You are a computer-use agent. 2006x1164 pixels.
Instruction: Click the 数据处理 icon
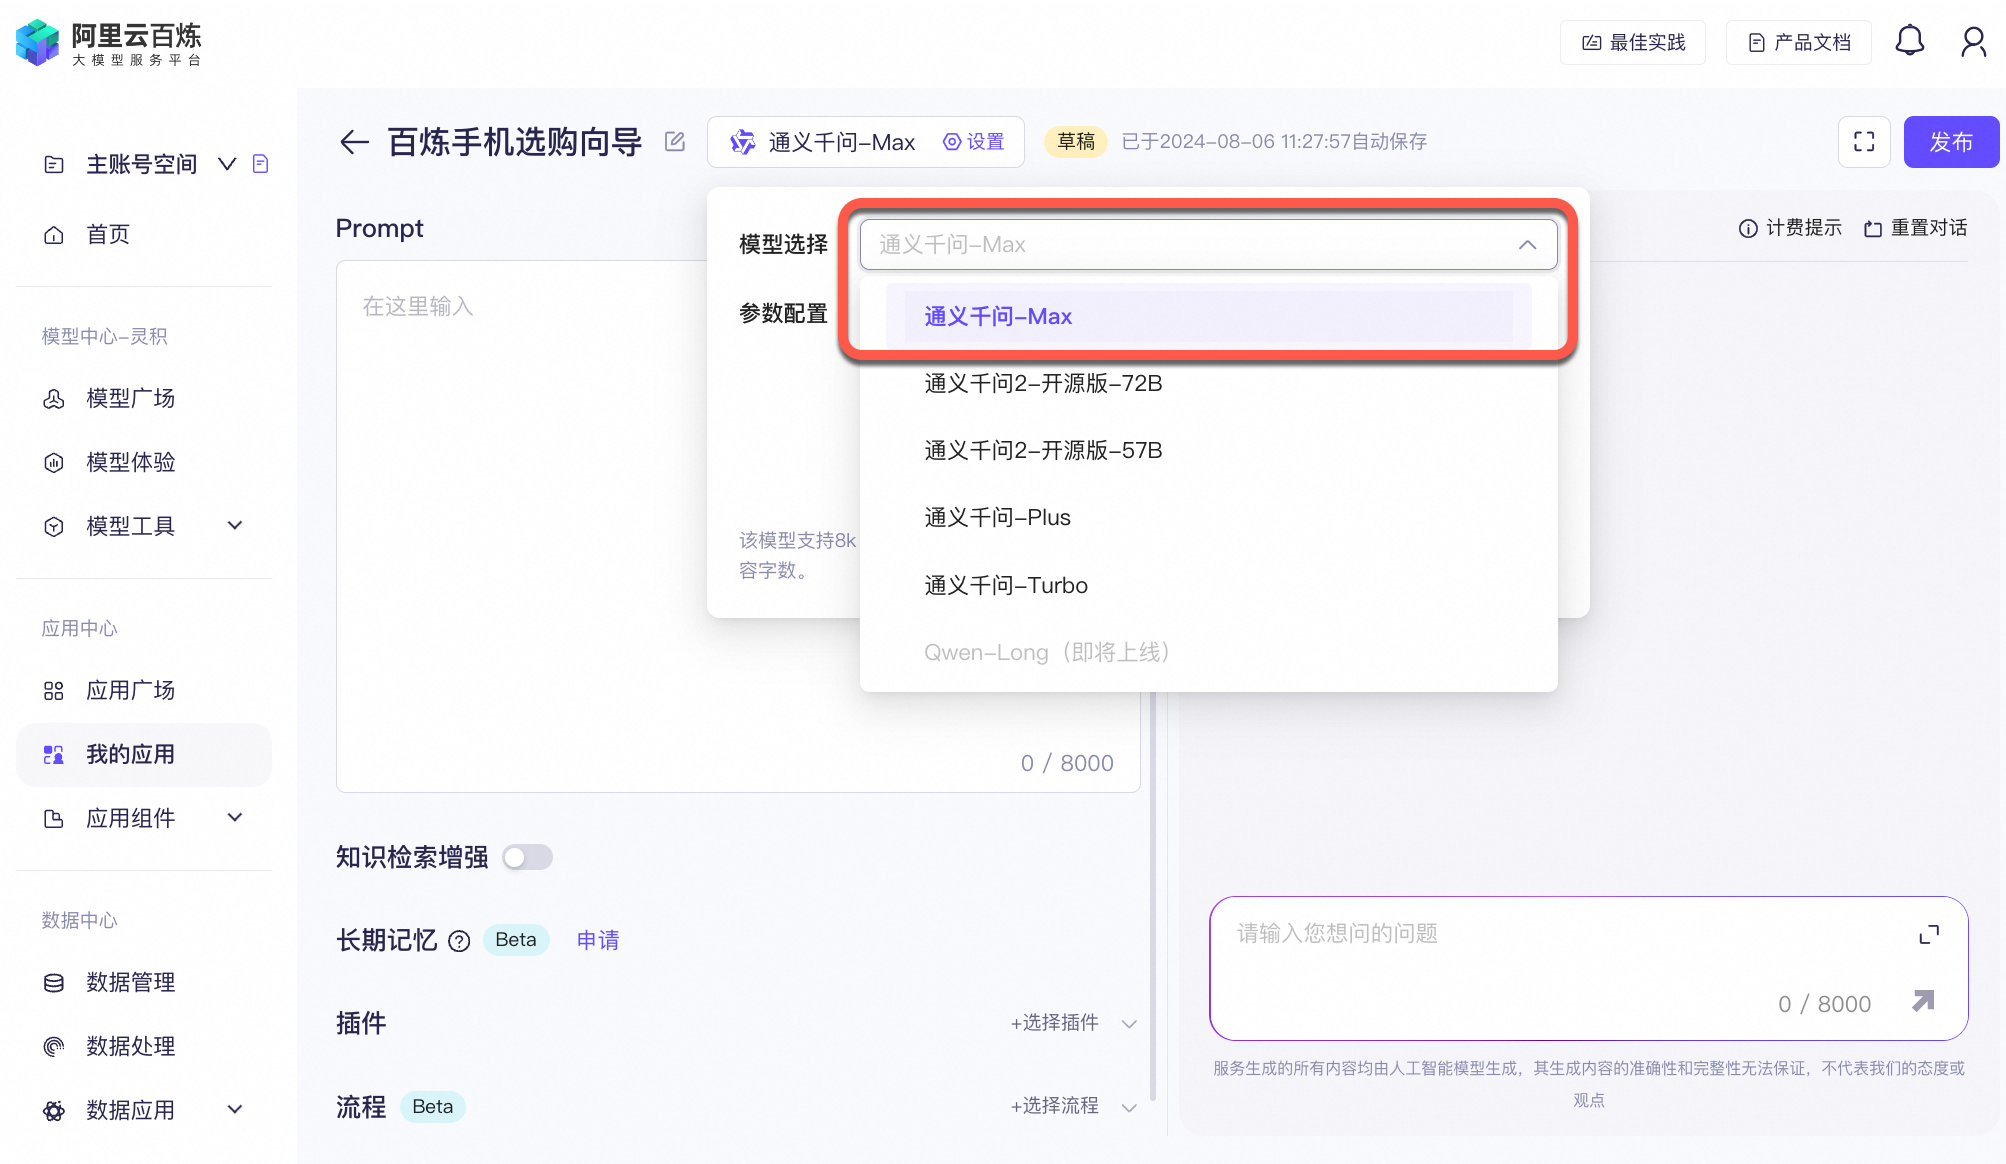point(54,1047)
